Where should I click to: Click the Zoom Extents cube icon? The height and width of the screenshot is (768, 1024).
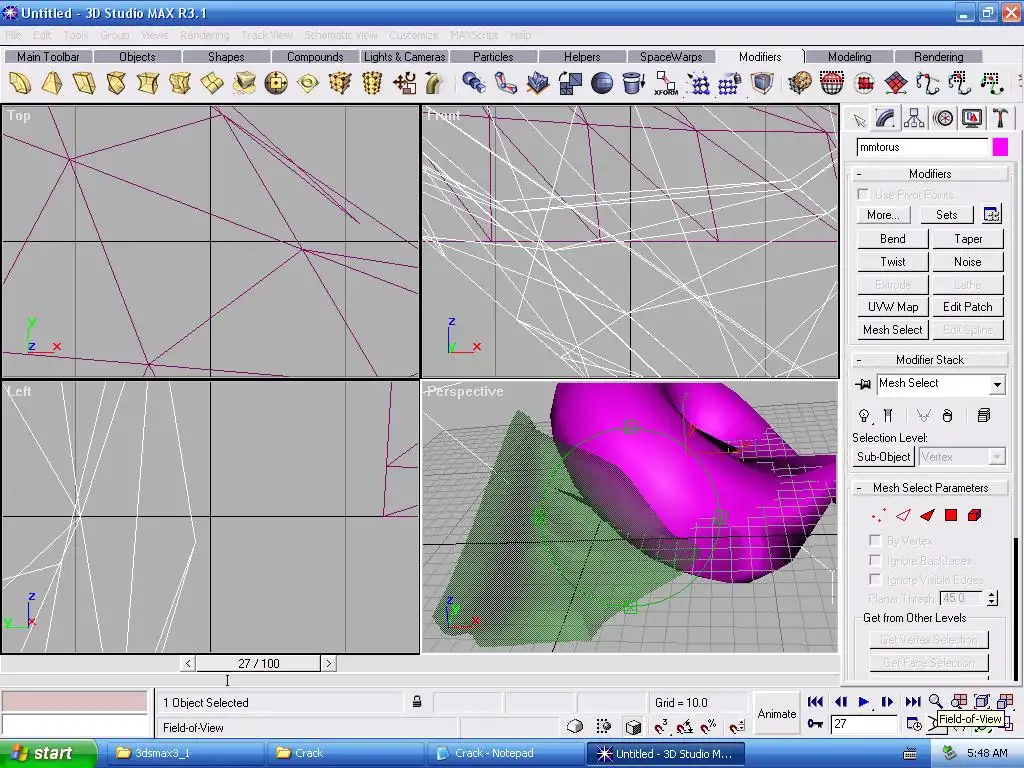pyautogui.click(x=982, y=701)
